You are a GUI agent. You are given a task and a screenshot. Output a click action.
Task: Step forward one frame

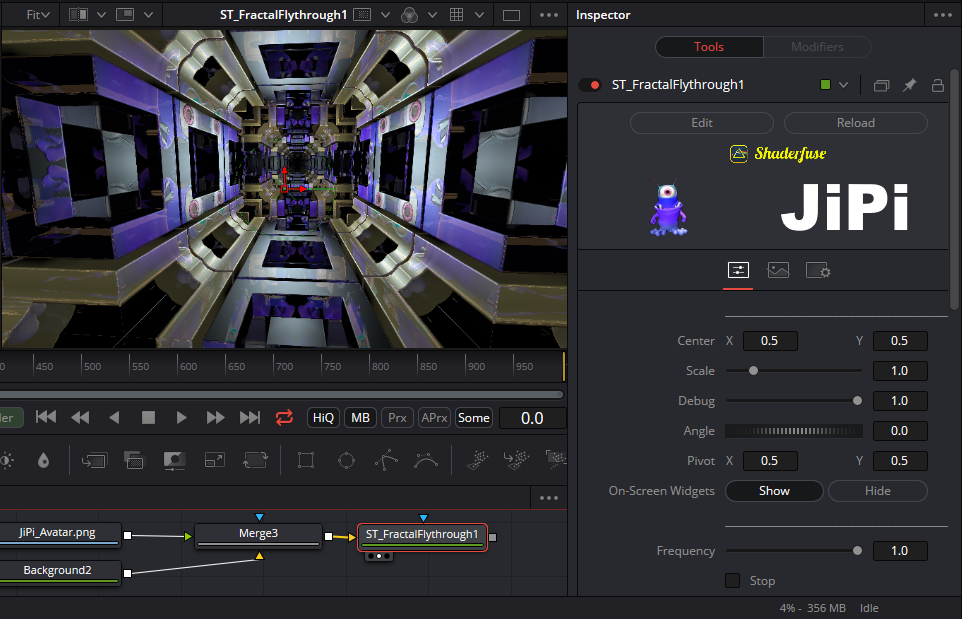tap(215, 417)
